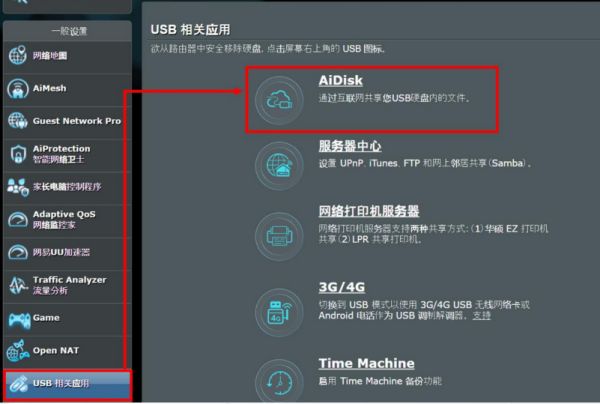The width and height of the screenshot is (600, 404).
Task: Click the network printer server icon
Action: 279,236
